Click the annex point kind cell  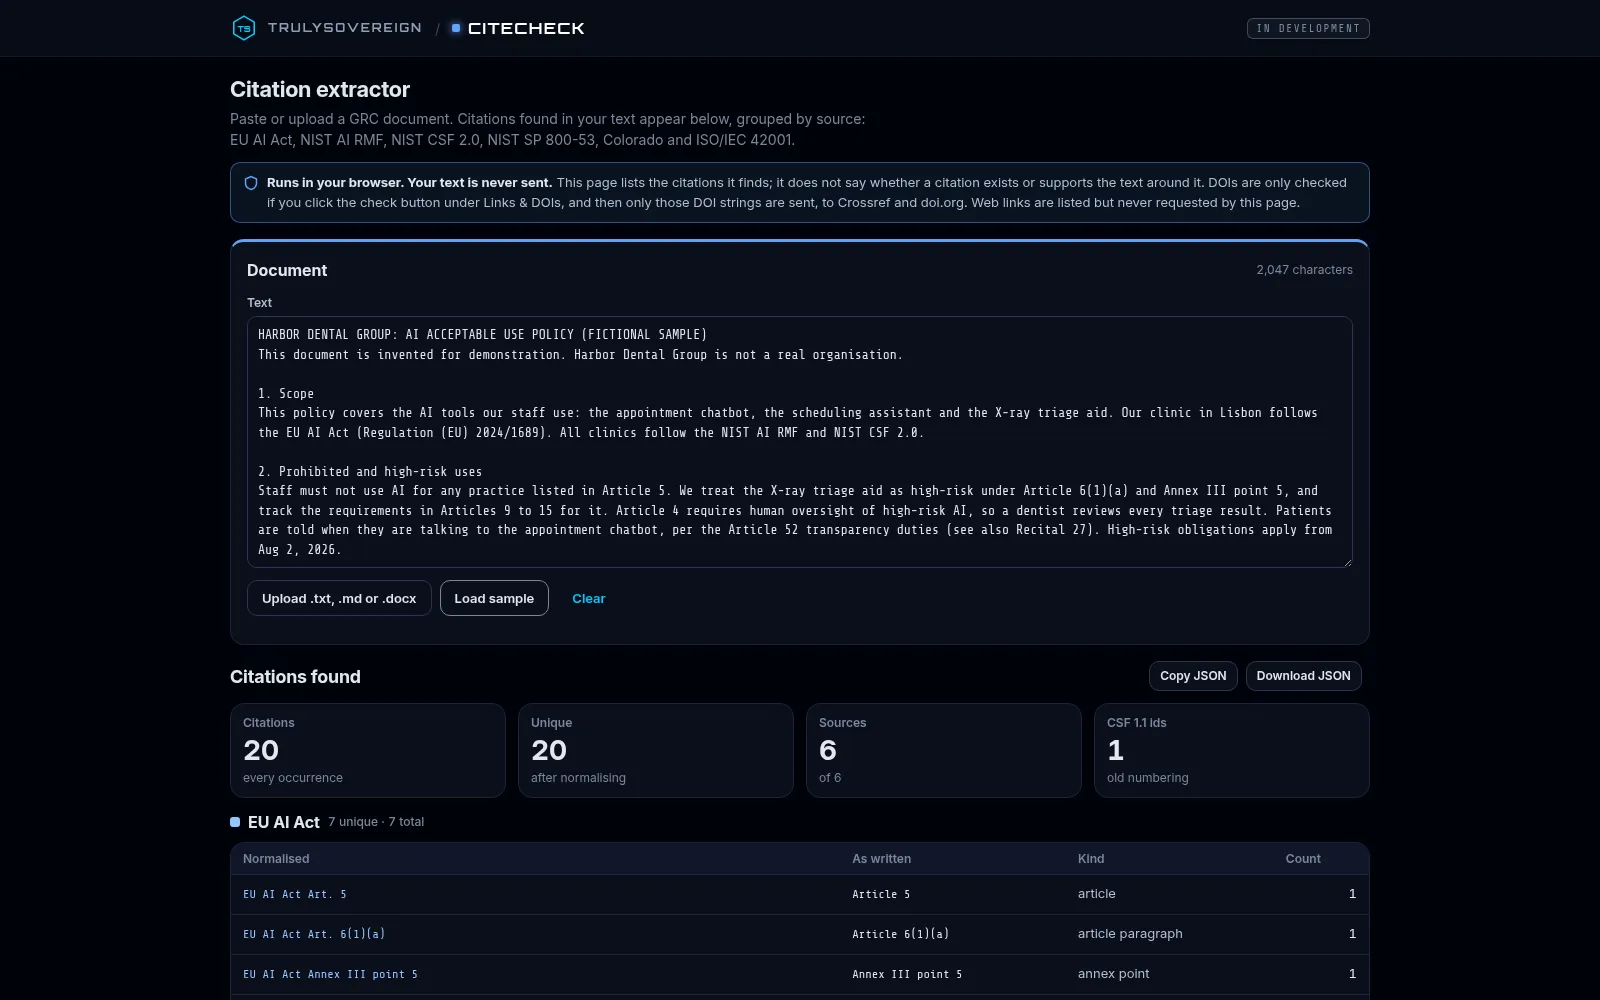pyautogui.click(x=1113, y=974)
